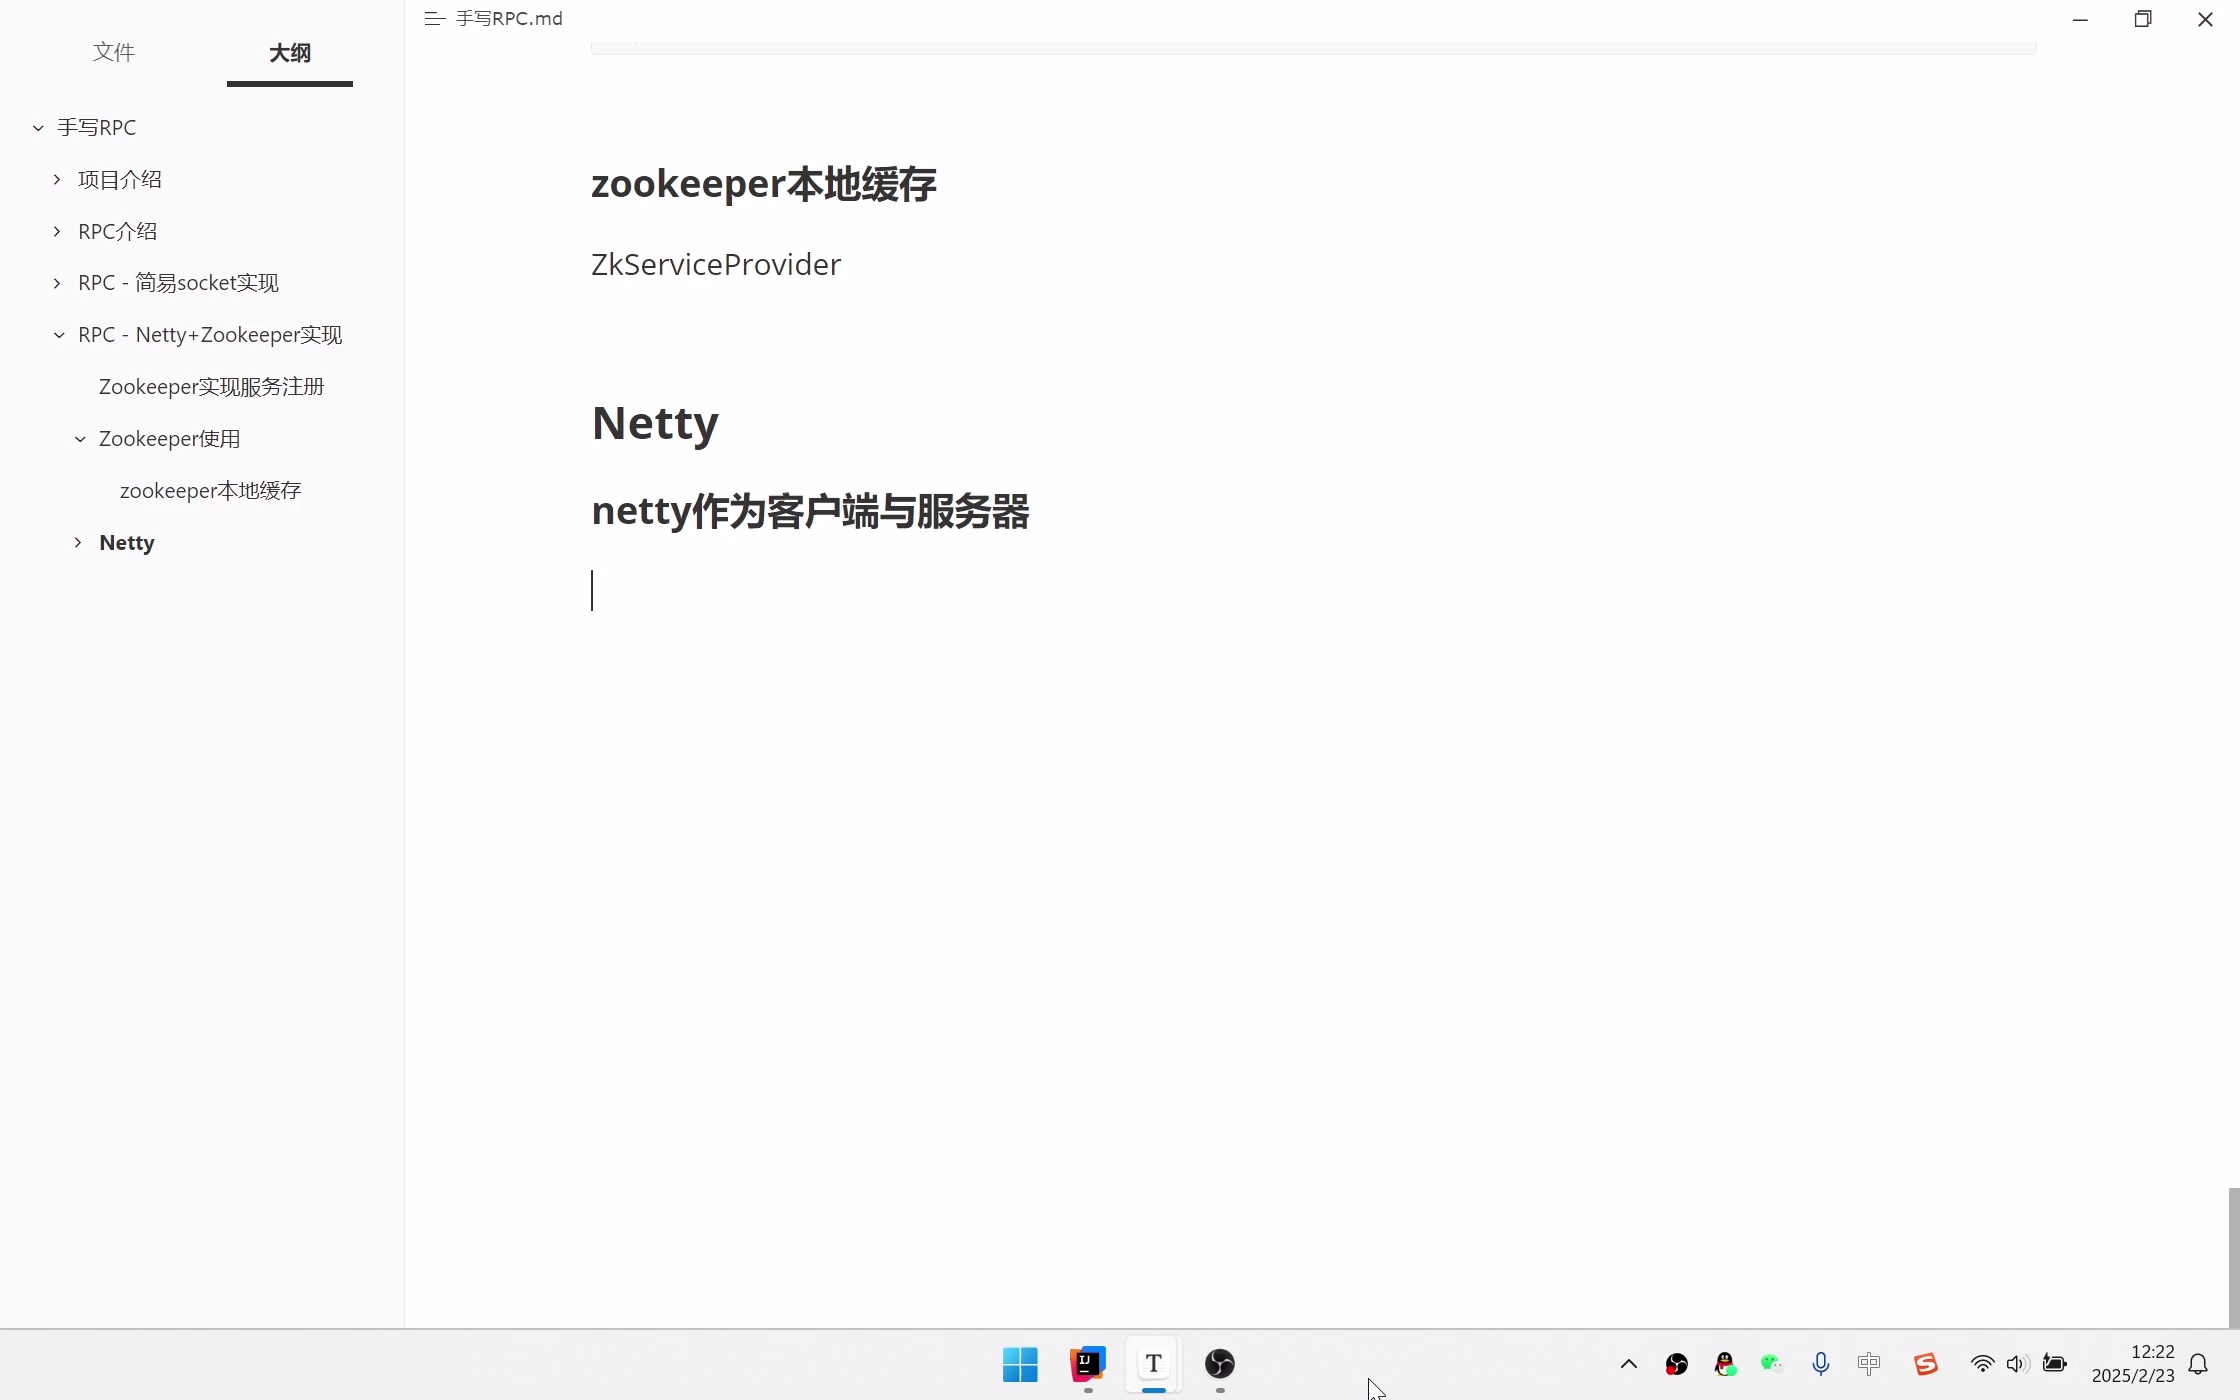Viewport: 2240px width, 1400px height.
Task: Open OBS Studio from the taskbar
Action: pyautogui.click(x=1219, y=1363)
